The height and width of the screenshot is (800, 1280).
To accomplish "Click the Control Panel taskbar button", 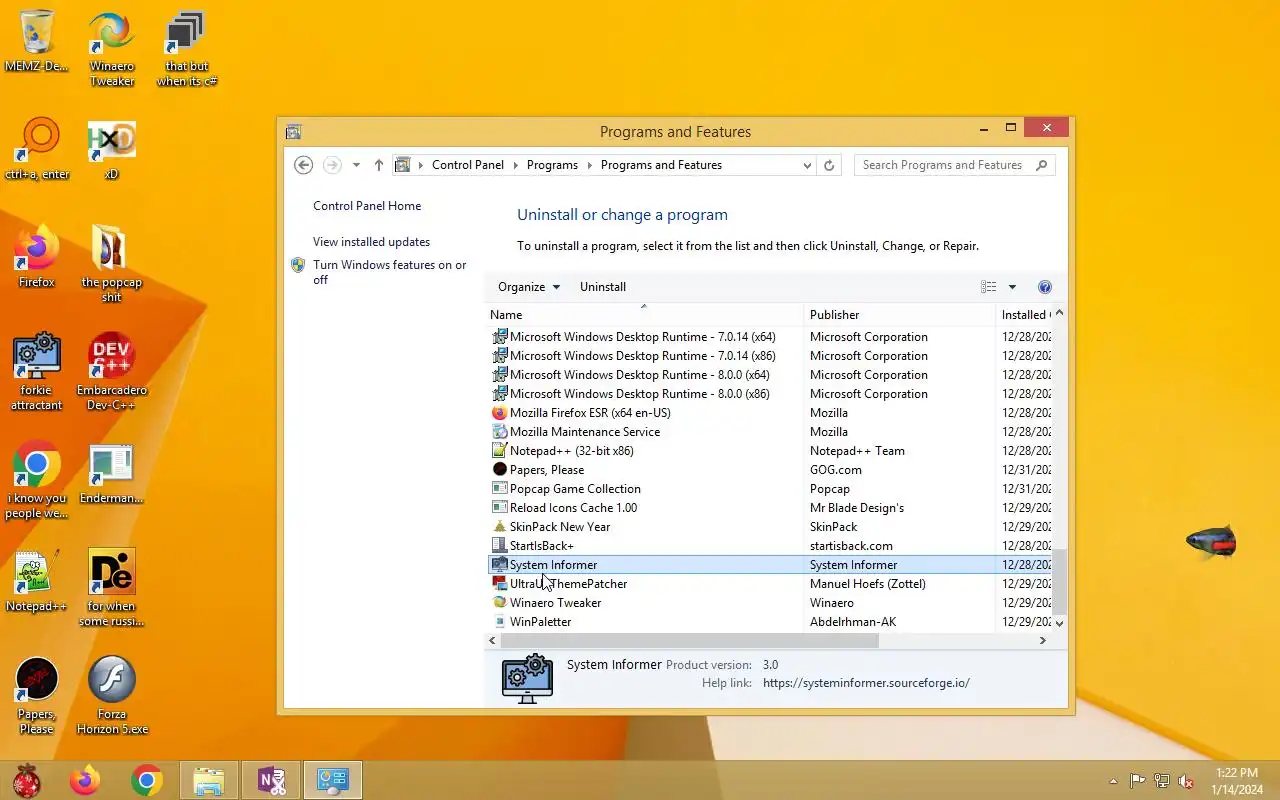I will click(333, 780).
